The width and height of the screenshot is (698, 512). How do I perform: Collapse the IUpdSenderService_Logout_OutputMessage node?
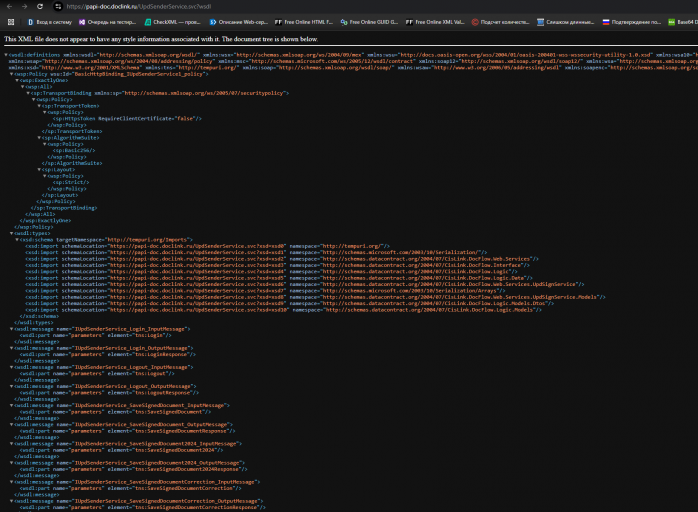point(12,386)
